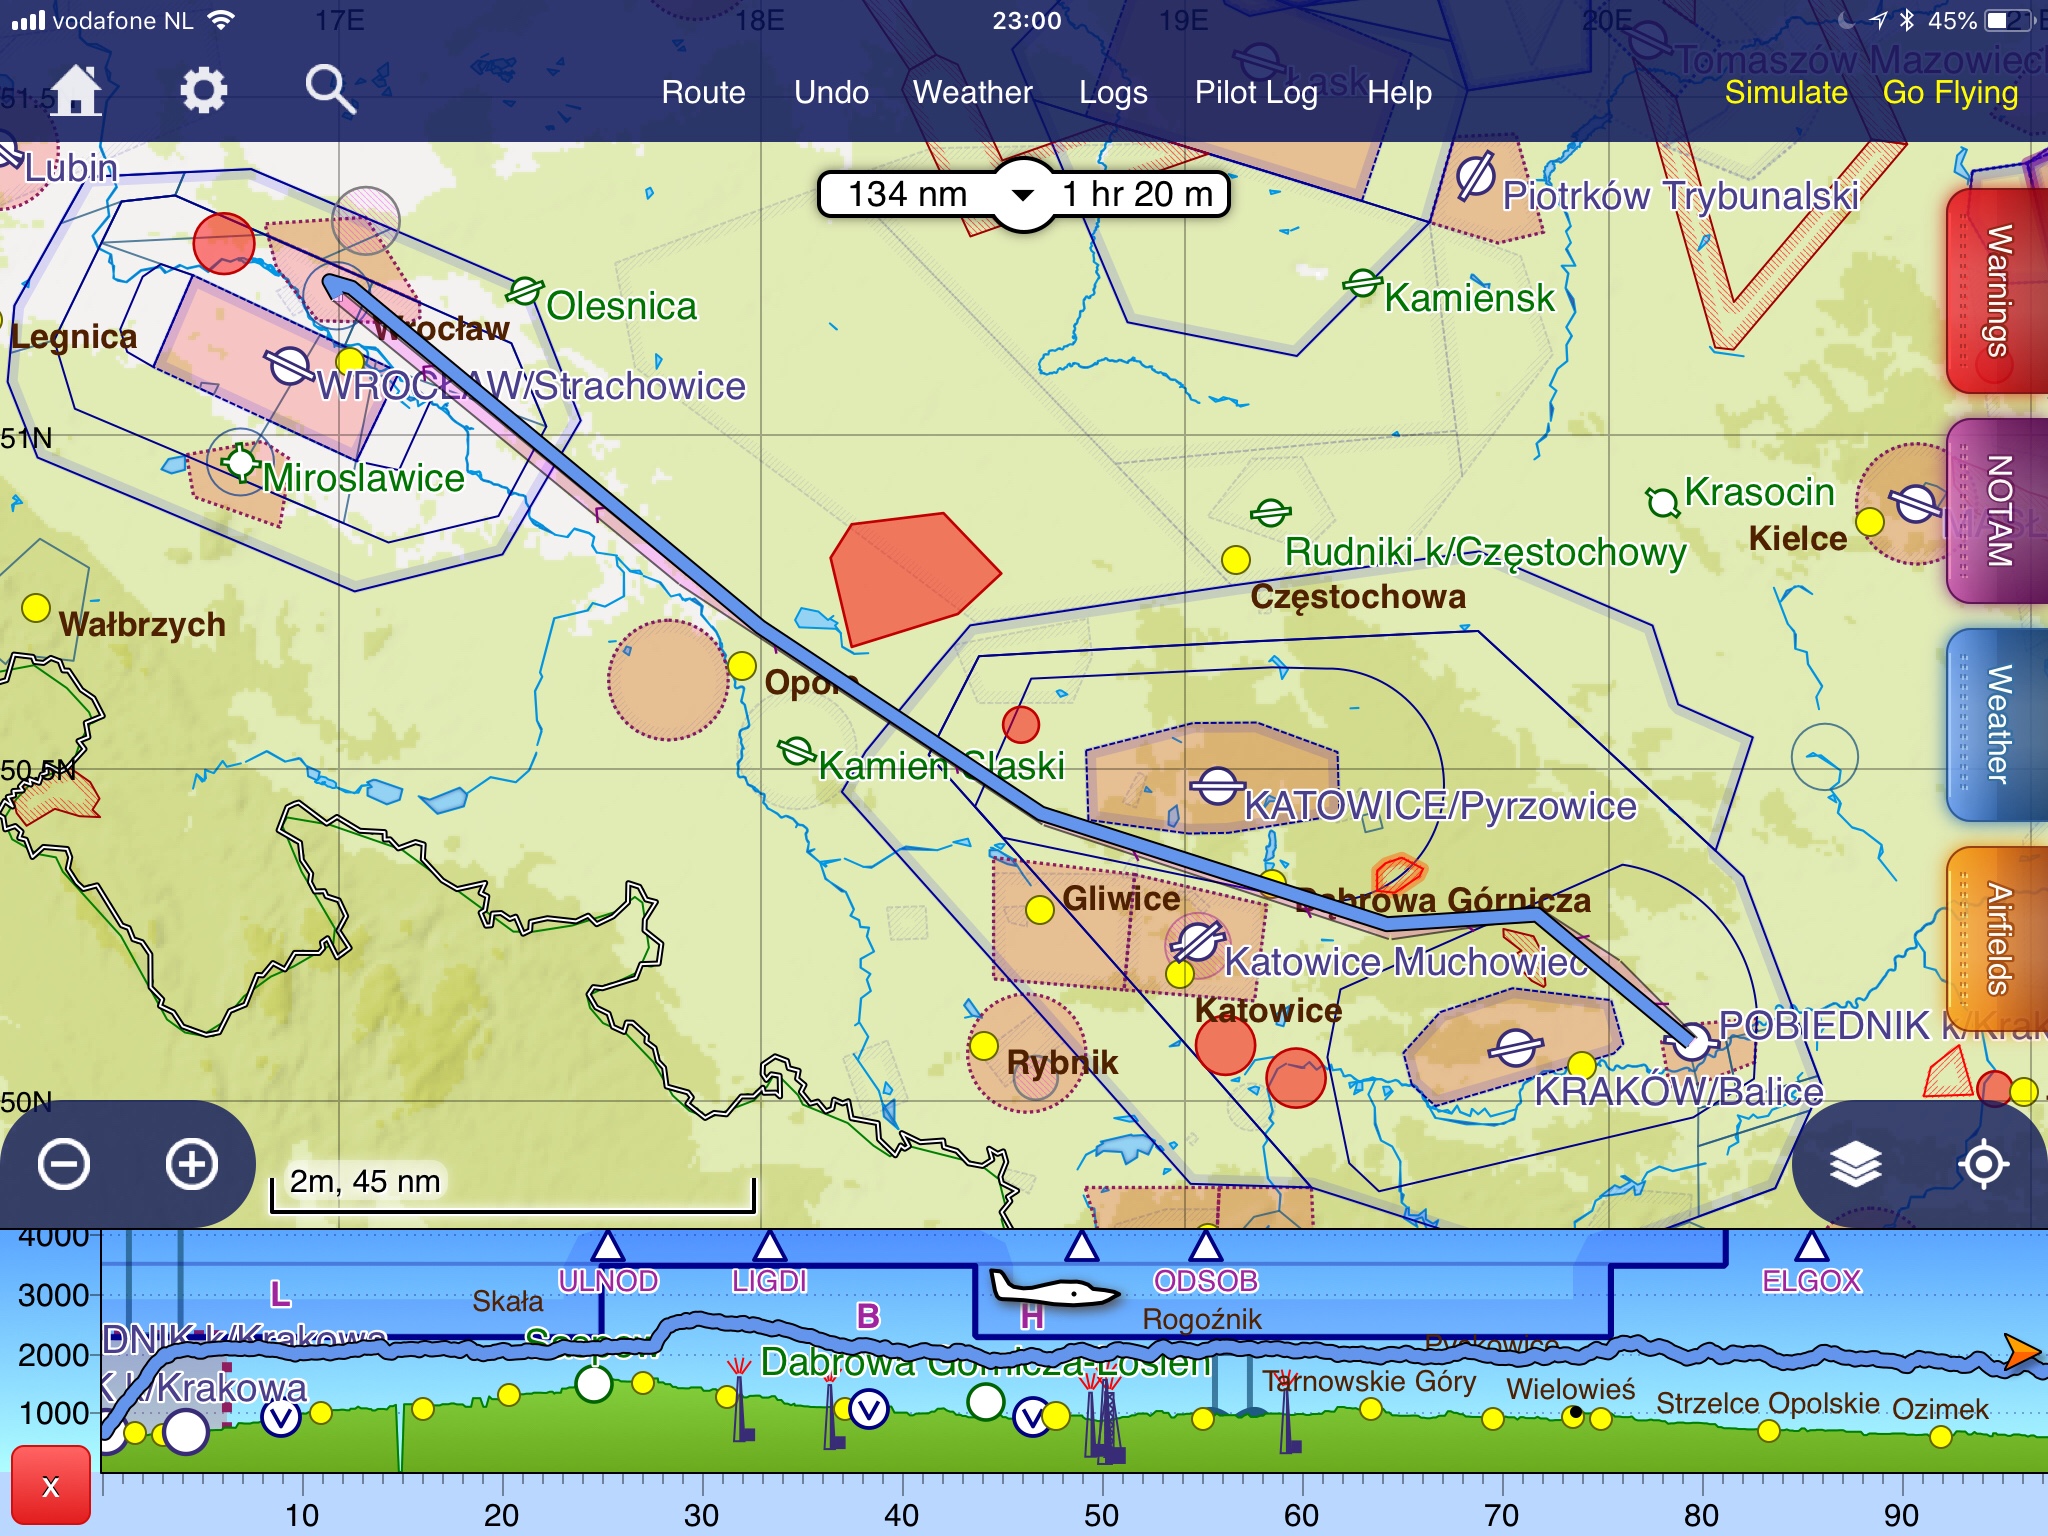This screenshot has width=2048, height=1536.
Task: Select the WROCŁAW/Strachowice airport symbol
Action: coord(291,366)
